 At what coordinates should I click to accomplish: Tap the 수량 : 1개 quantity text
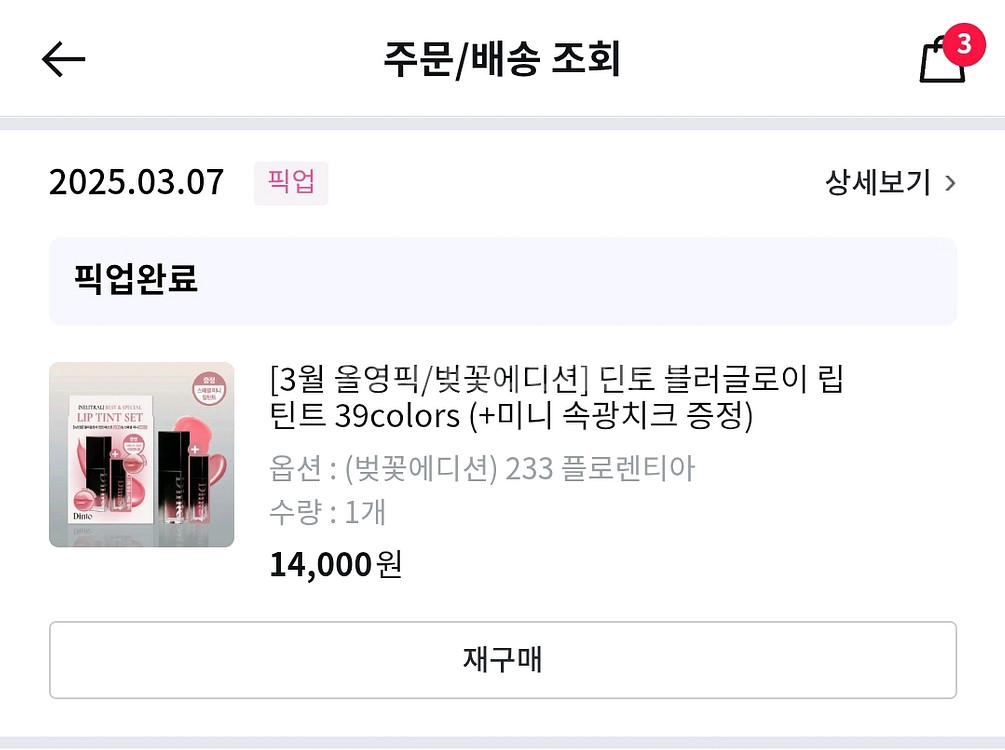pos(327,512)
